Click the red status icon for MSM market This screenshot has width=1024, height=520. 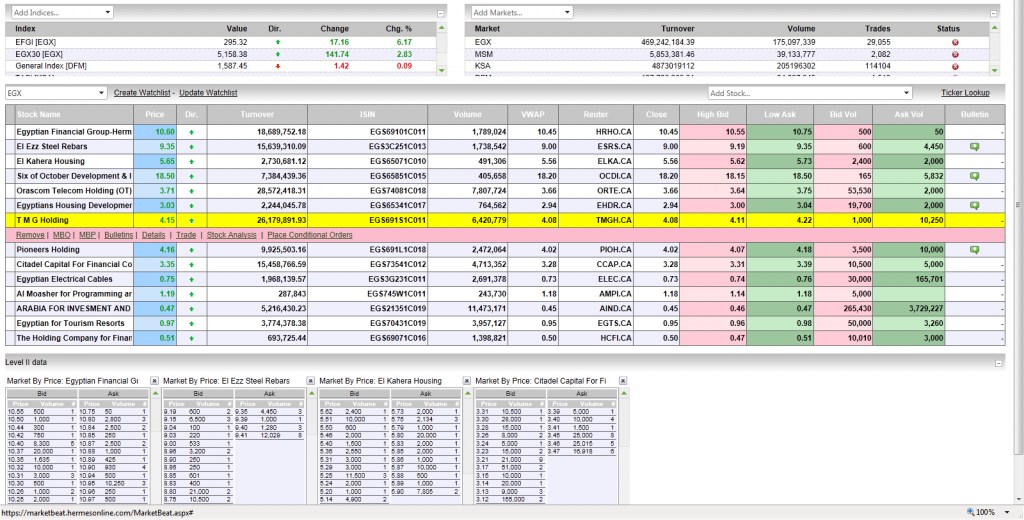tap(955, 54)
